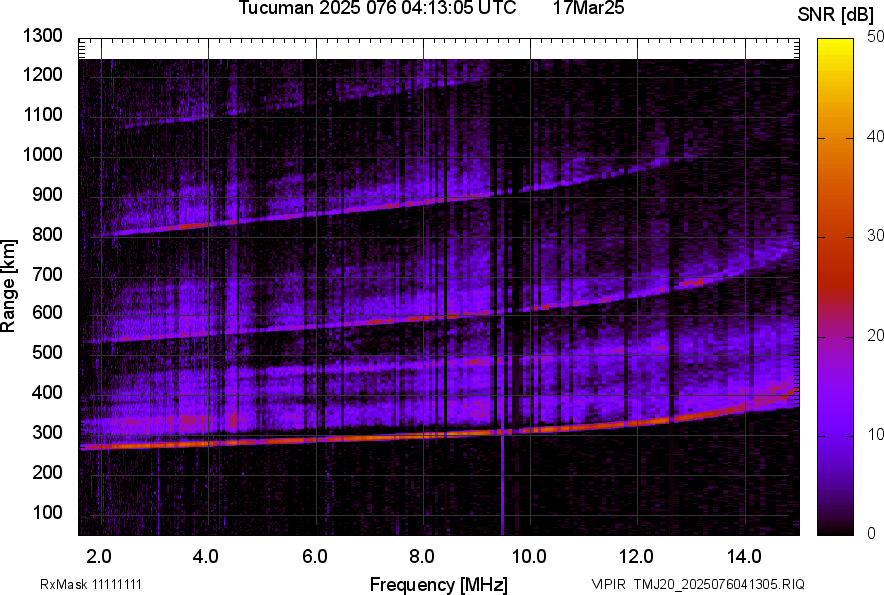Click range axis tick 600

point(47,312)
